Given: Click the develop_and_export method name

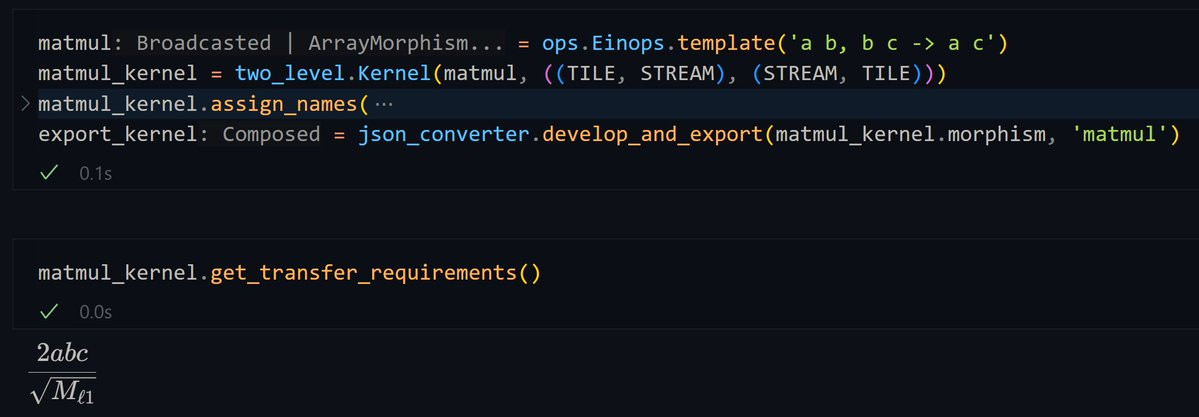Looking at the screenshot, I should pos(652,135).
